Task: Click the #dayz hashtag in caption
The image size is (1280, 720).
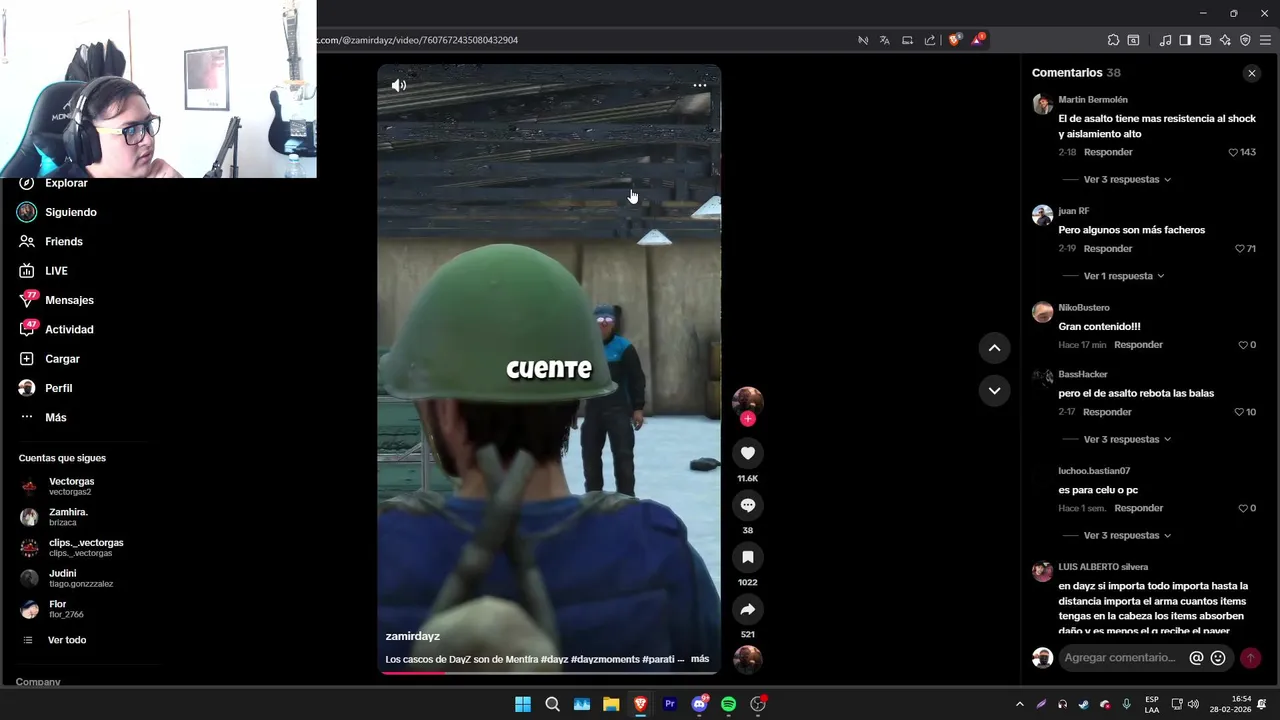Action: (x=554, y=659)
